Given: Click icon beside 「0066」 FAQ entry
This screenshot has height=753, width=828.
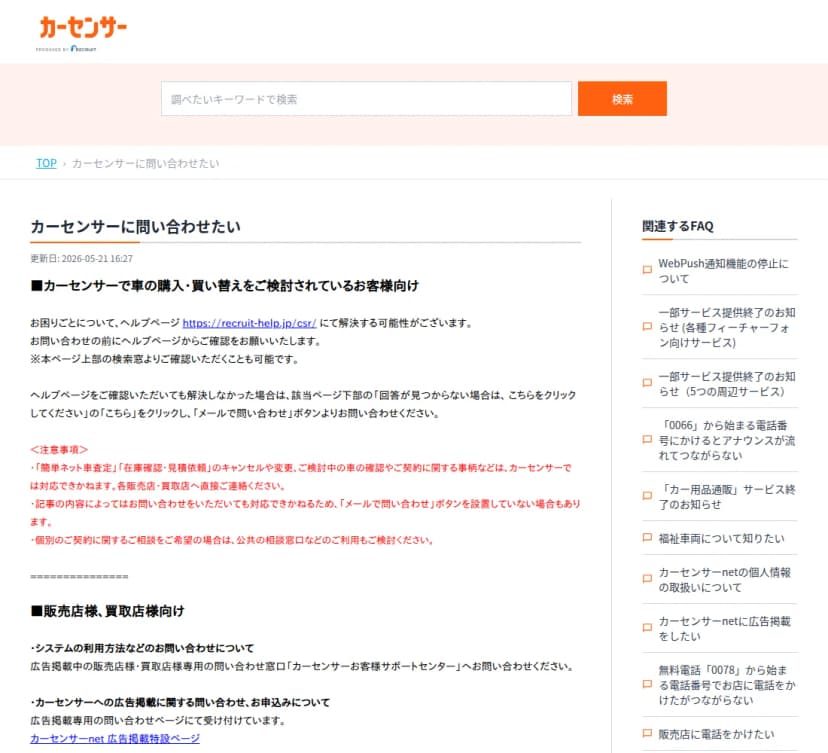Looking at the screenshot, I should [647, 439].
